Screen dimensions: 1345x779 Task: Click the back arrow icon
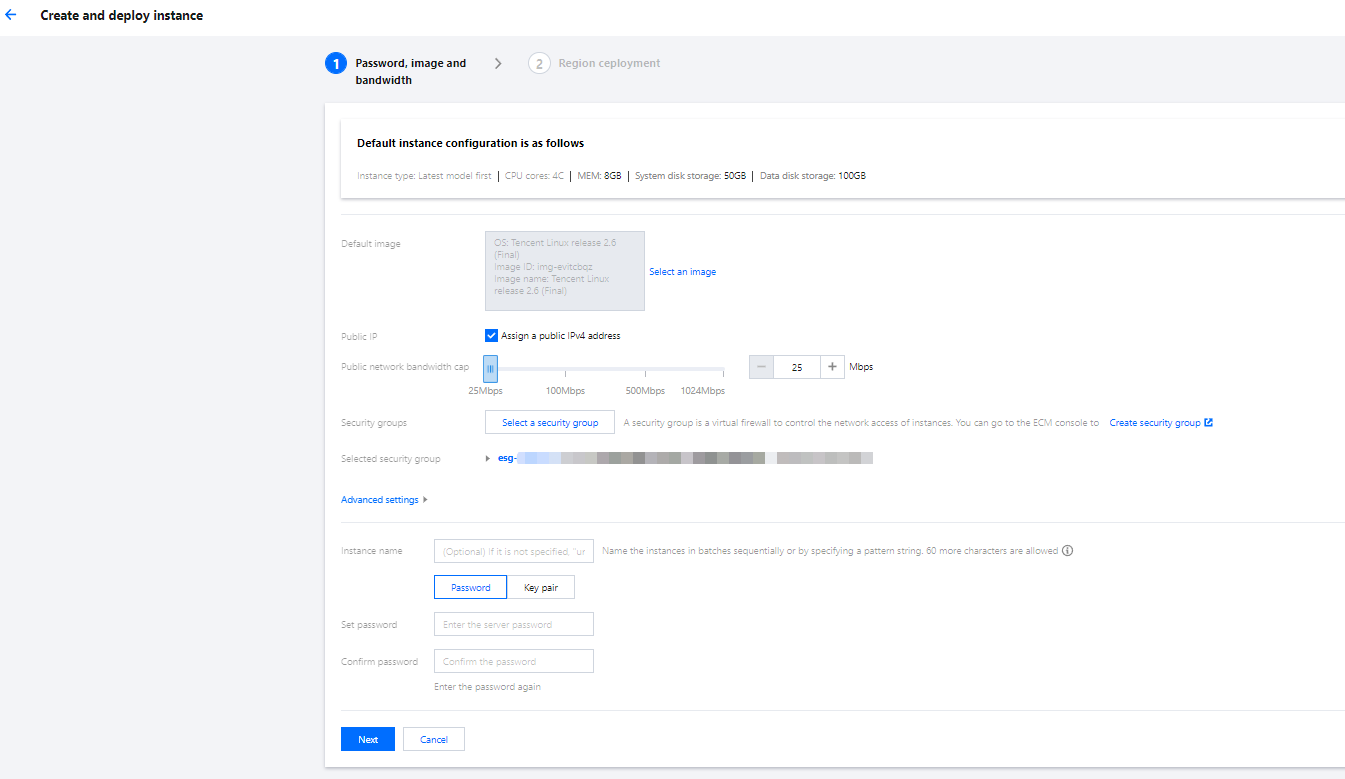pyautogui.click(x=11, y=16)
